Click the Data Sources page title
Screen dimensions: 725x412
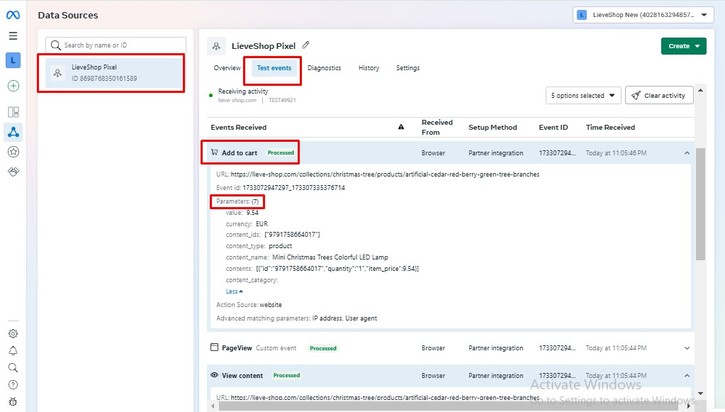pyautogui.click(x=68, y=15)
